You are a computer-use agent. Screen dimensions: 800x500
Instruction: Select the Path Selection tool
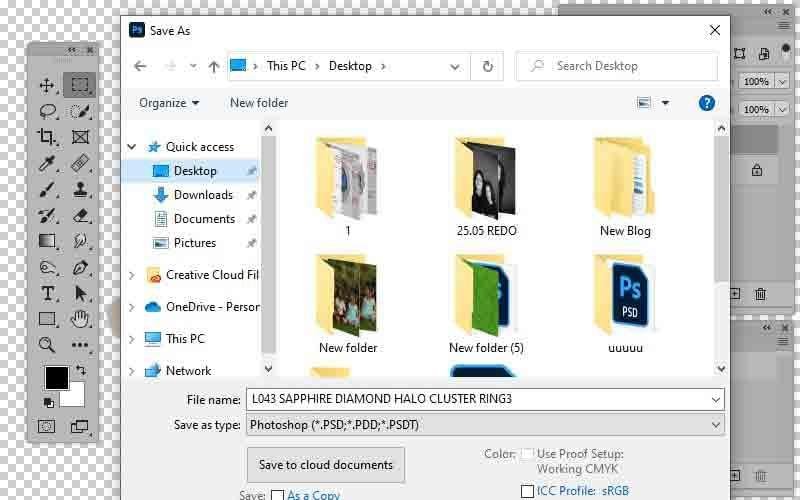[x=80, y=293]
